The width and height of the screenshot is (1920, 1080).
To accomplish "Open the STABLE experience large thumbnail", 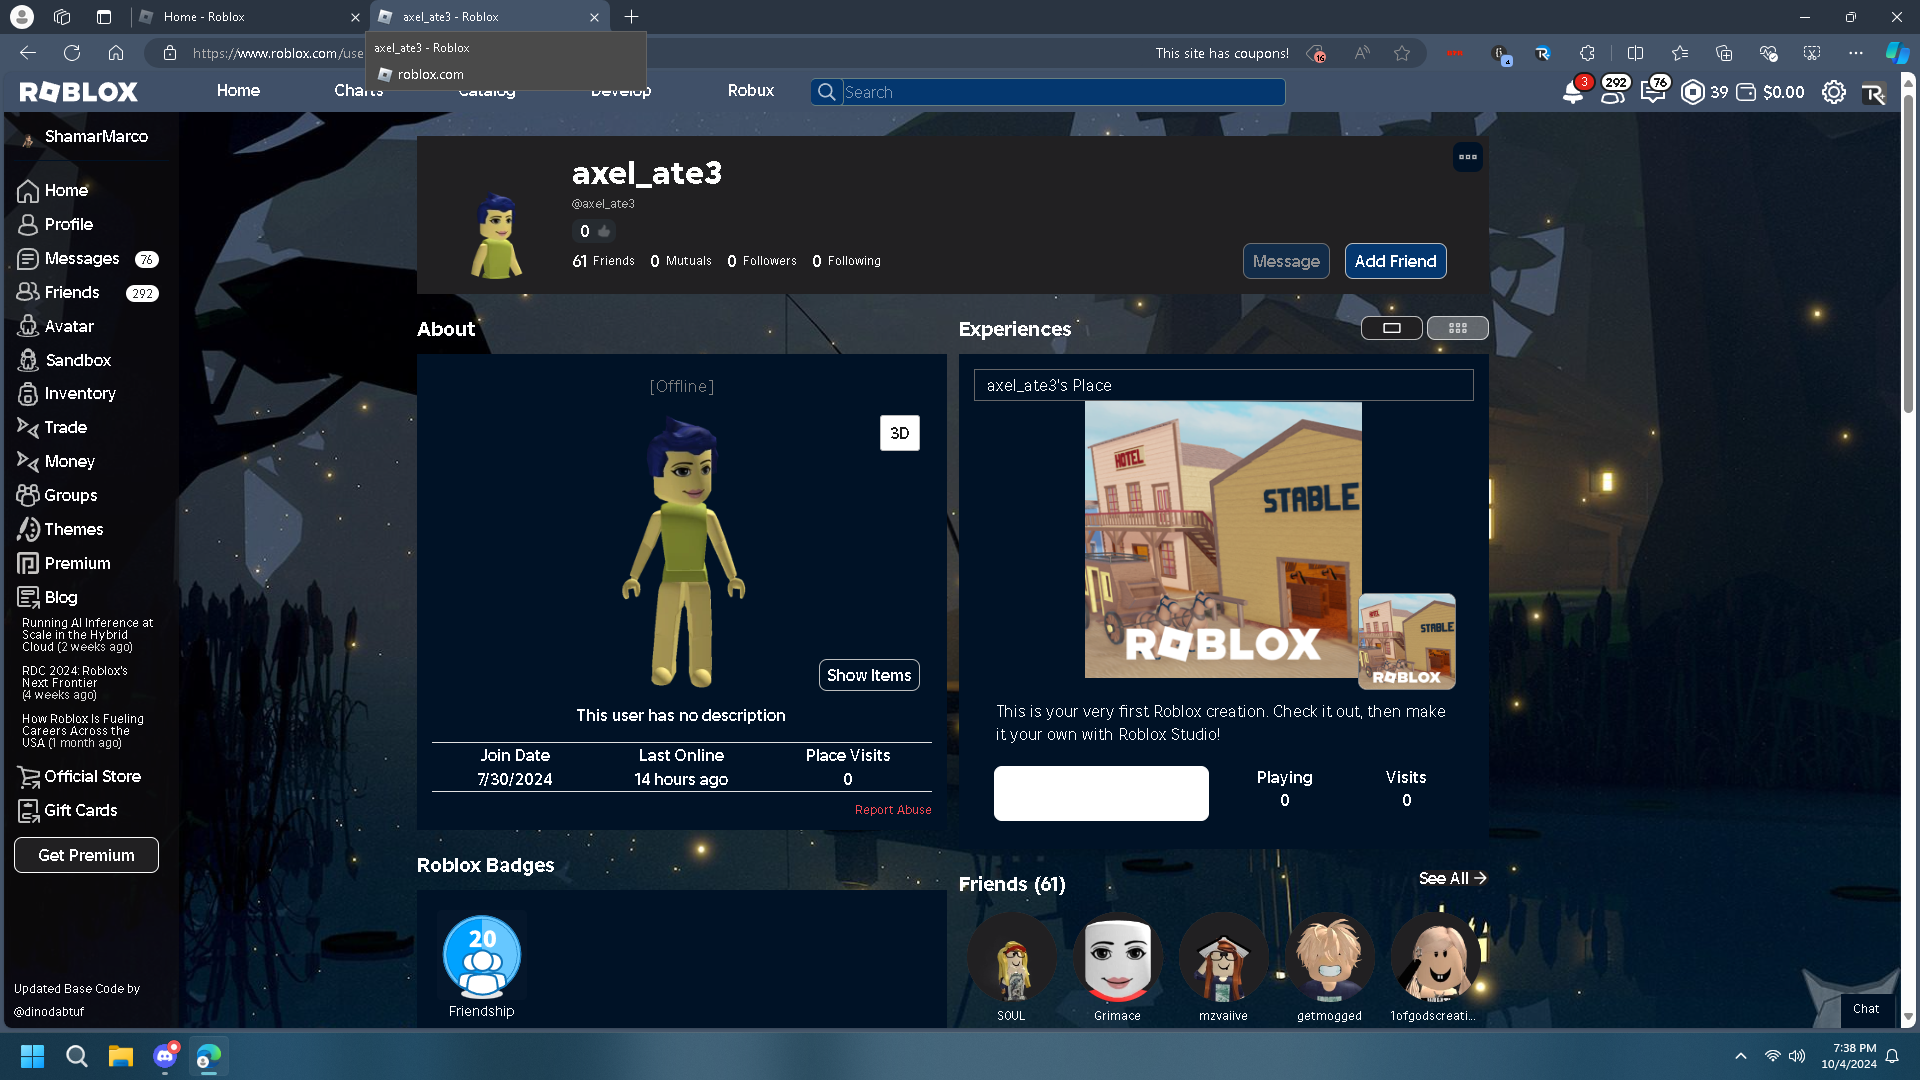I will tap(1223, 540).
